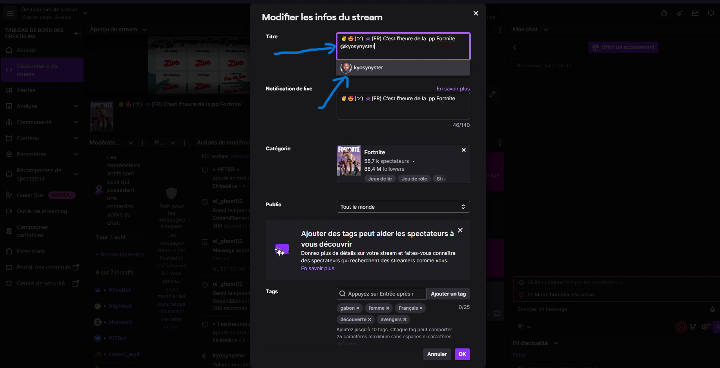
Task: Open the hamburger menu at top left
Action: pos(10,13)
